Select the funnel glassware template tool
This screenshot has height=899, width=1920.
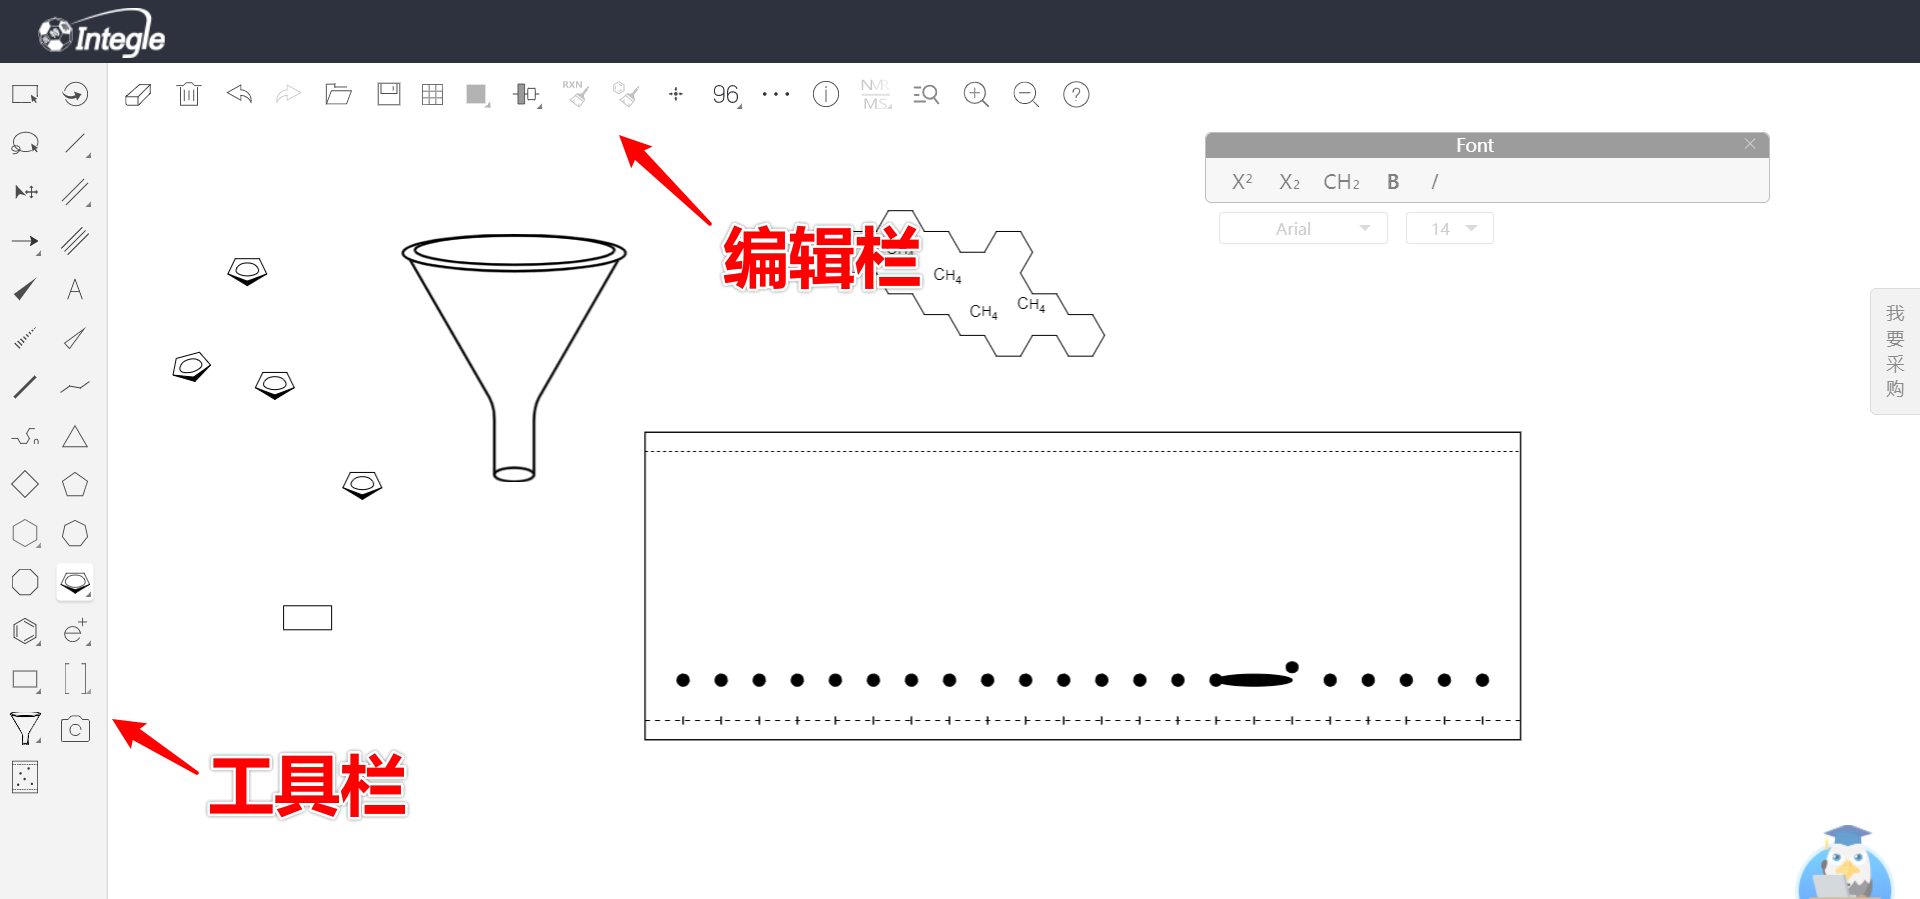(x=25, y=729)
